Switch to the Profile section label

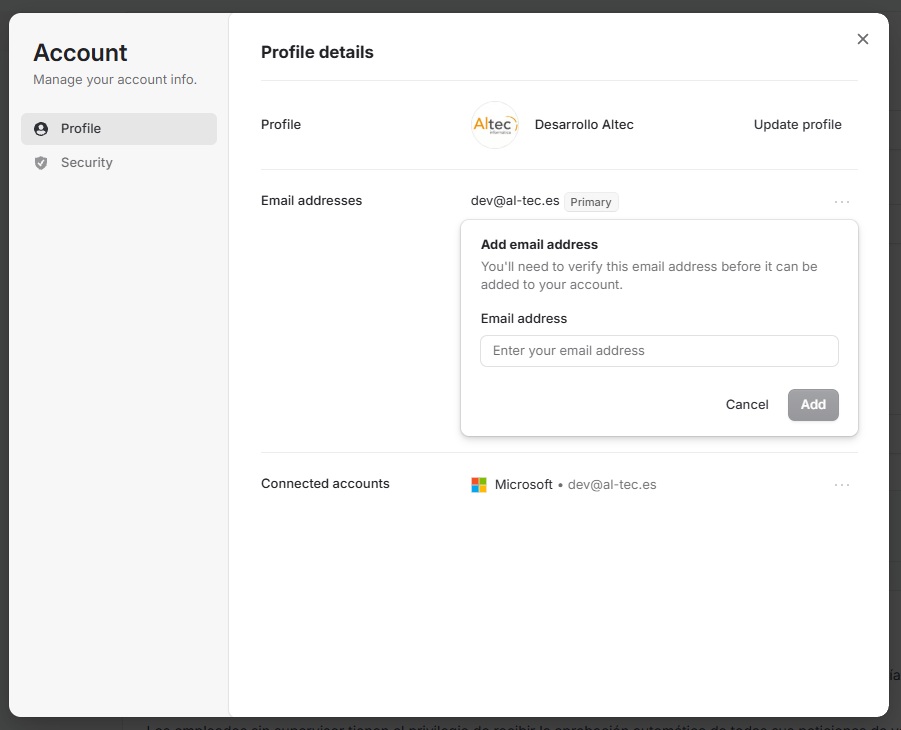[x=81, y=129]
